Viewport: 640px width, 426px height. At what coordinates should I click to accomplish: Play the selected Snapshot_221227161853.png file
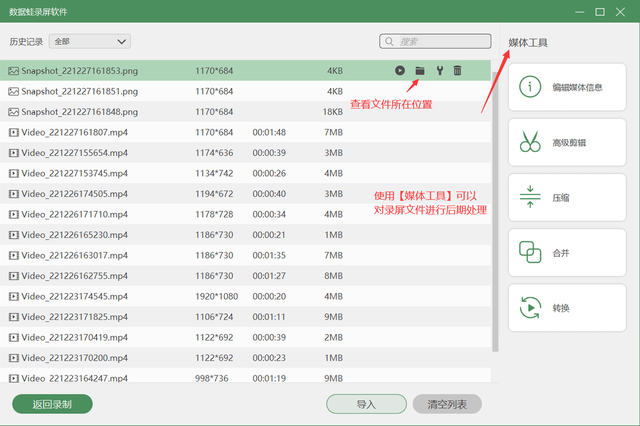pyautogui.click(x=400, y=71)
